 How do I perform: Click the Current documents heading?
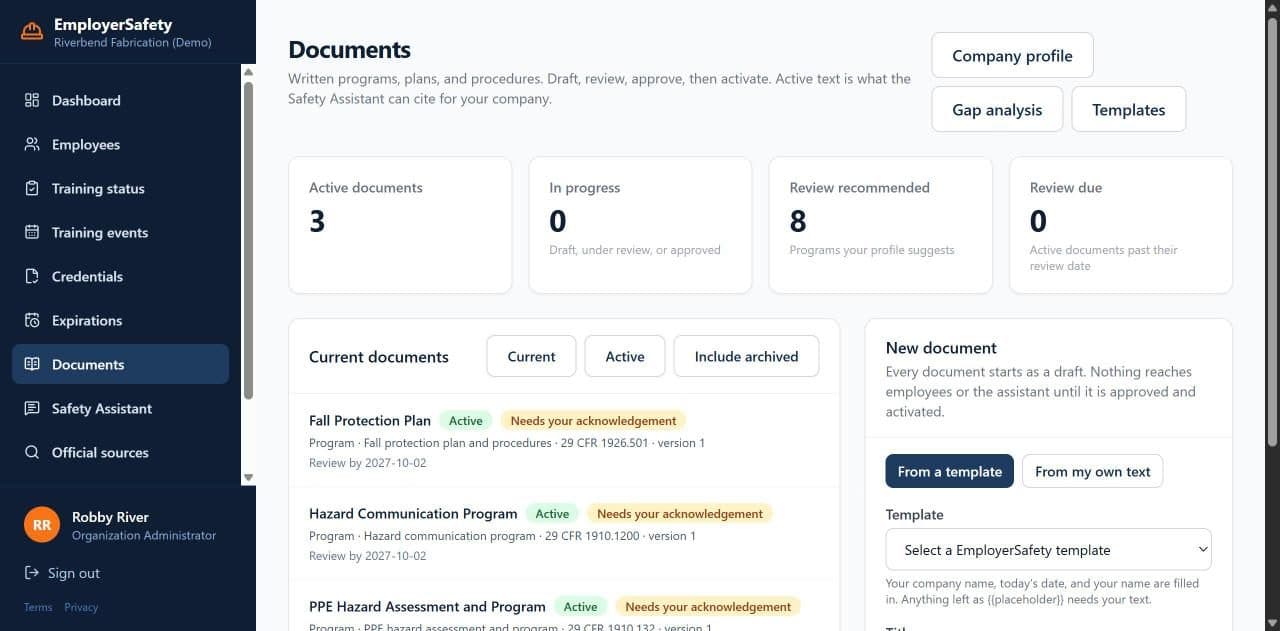pyautogui.click(x=379, y=357)
